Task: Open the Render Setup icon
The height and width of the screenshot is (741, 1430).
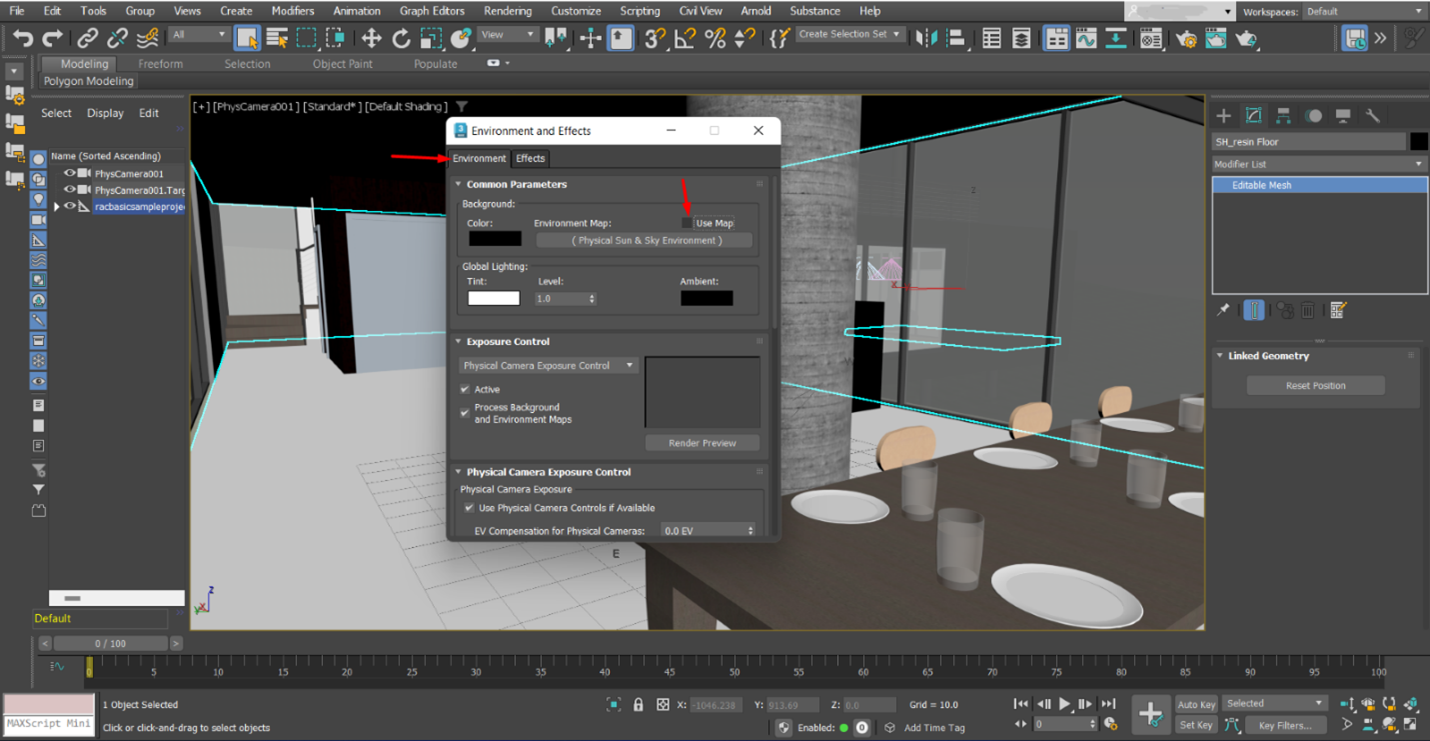Action: pyautogui.click(x=1186, y=38)
